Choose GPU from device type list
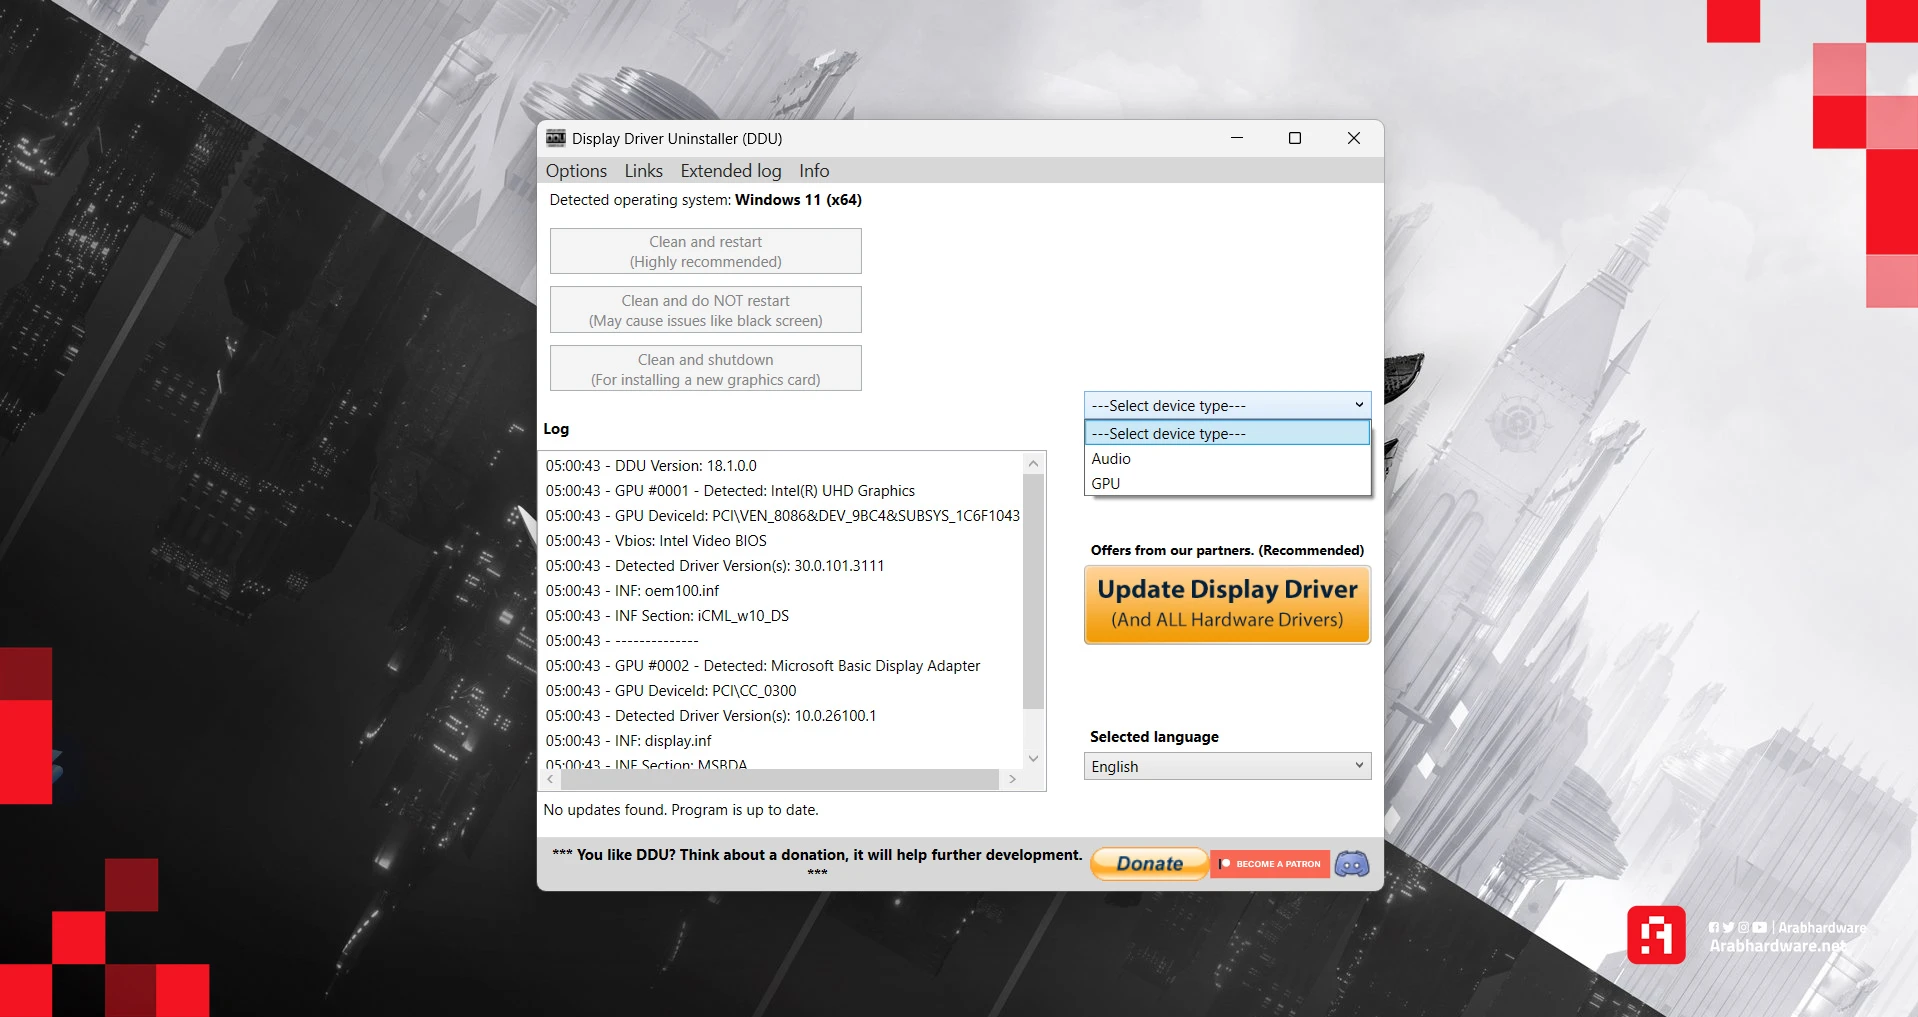This screenshot has height=1017, width=1918. [x=1227, y=484]
